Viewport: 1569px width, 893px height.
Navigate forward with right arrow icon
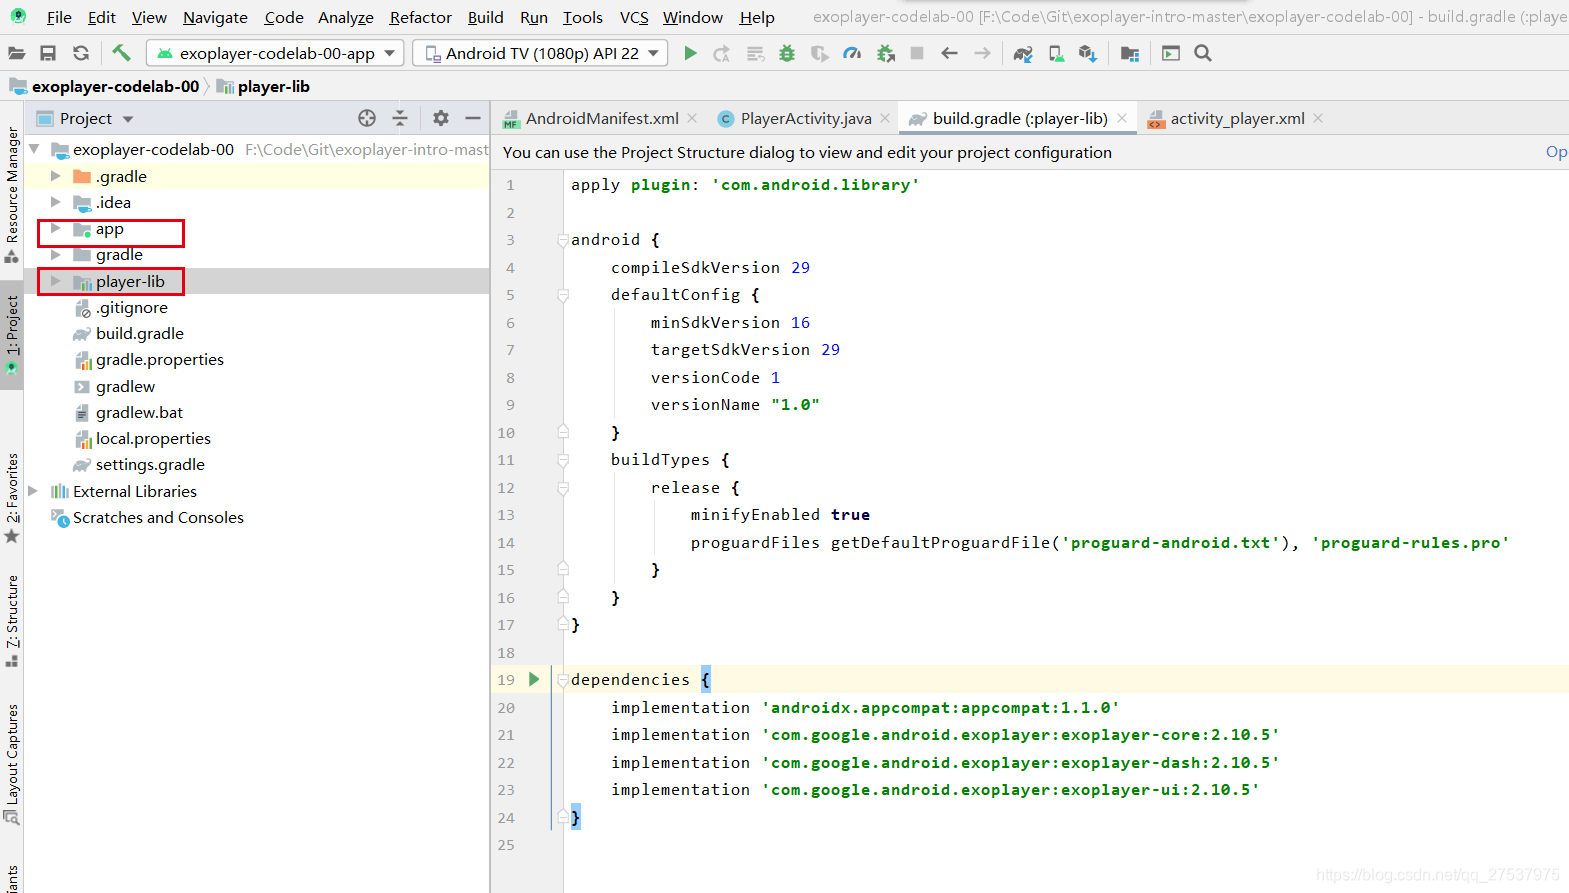(x=982, y=53)
